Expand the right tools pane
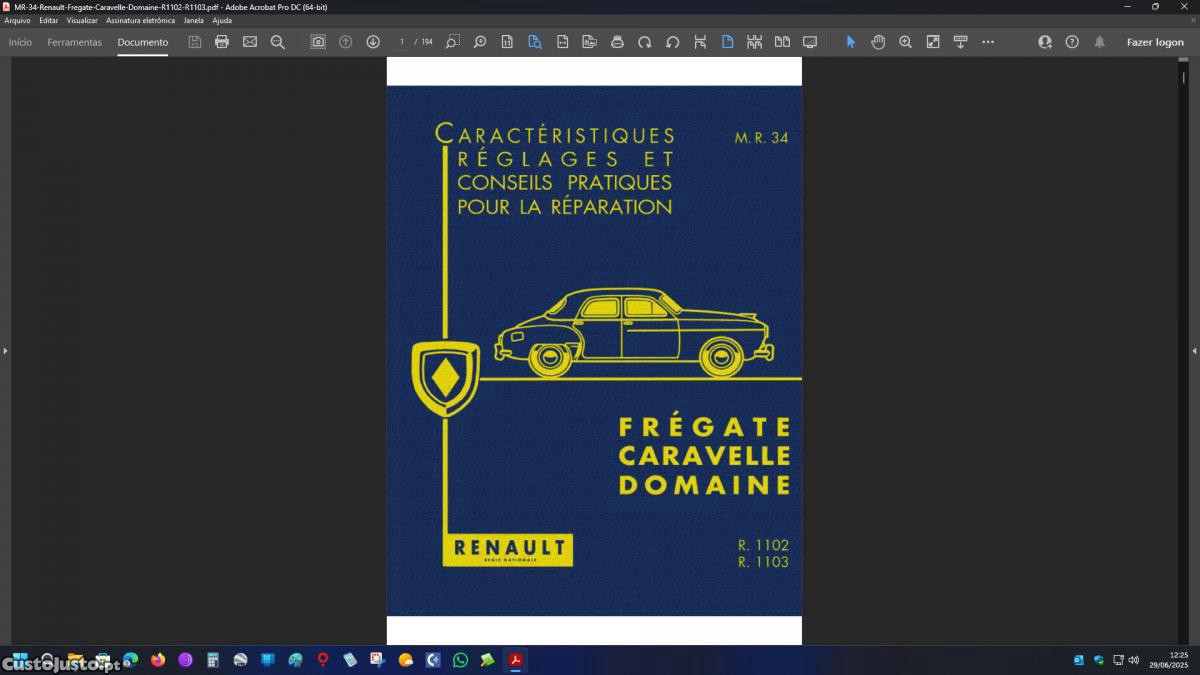The height and width of the screenshot is (675, 1200). [x=1194, y=351]
